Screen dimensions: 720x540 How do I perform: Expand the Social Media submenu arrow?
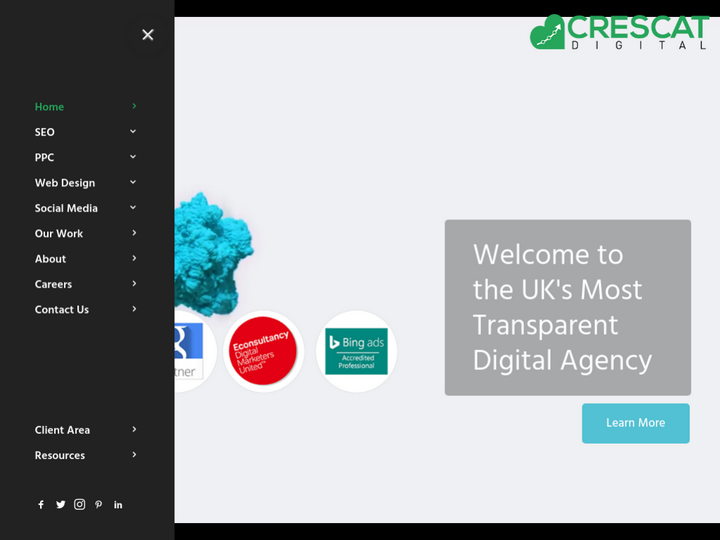coord(133,208)
